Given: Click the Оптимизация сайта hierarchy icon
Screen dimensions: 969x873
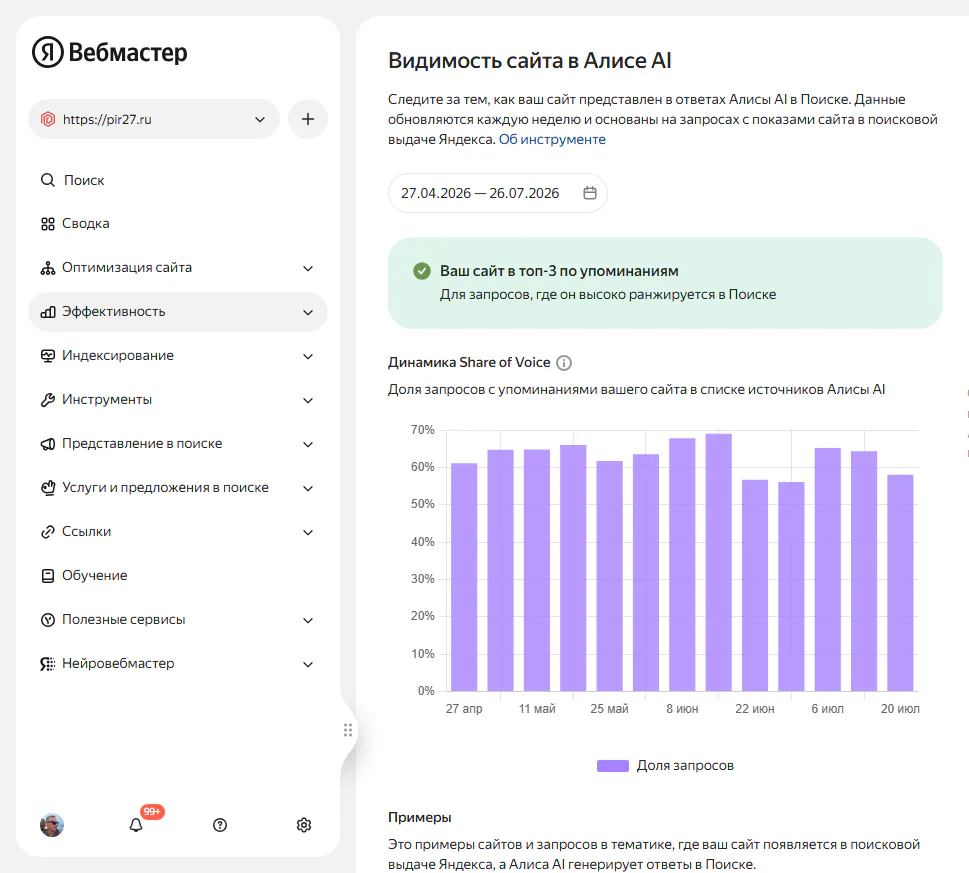Looking at the screenshot, I should pos(48,268).
